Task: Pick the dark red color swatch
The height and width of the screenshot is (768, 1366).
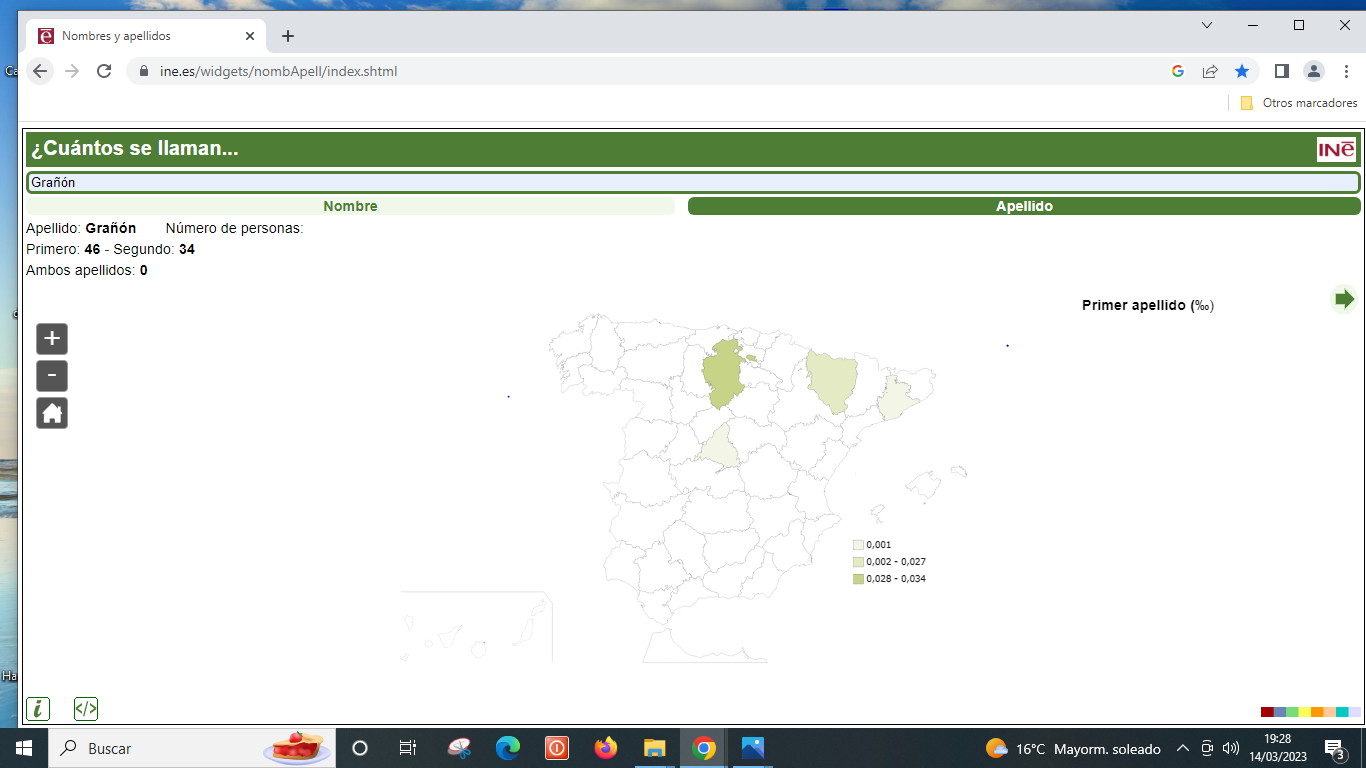Action: (1267, 712)
